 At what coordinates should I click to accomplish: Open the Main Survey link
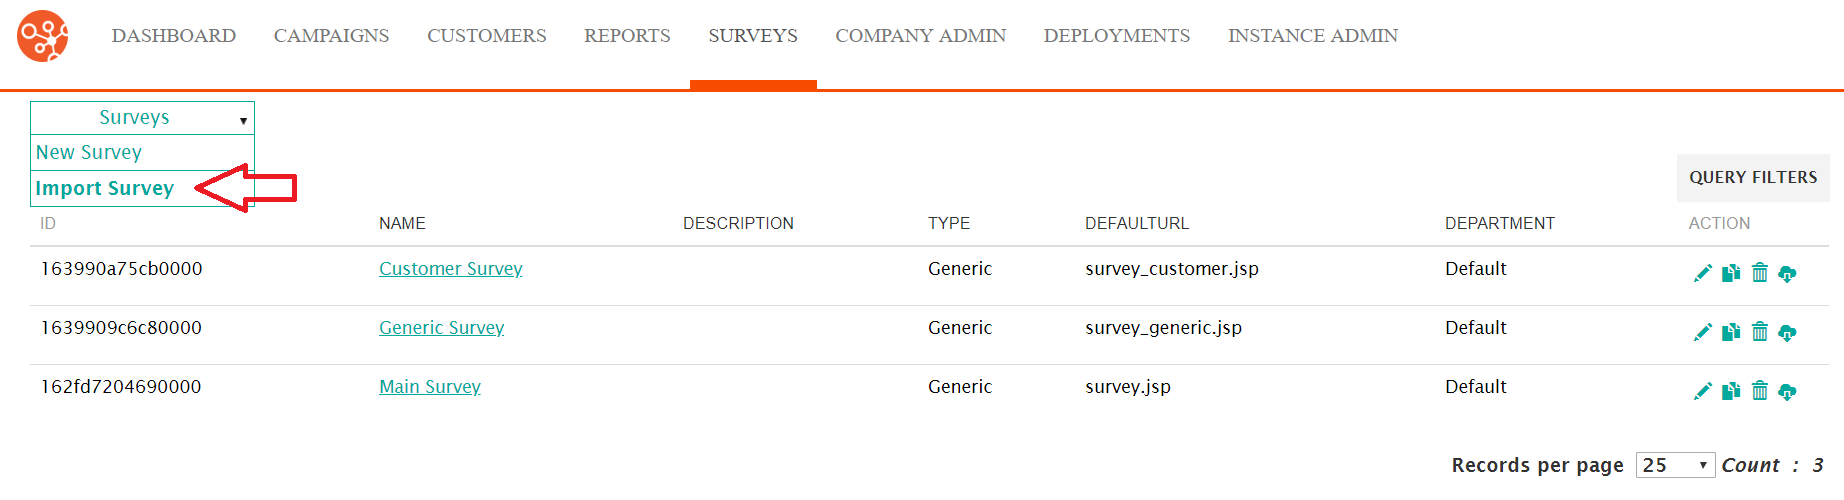click(x=430, y=387)
